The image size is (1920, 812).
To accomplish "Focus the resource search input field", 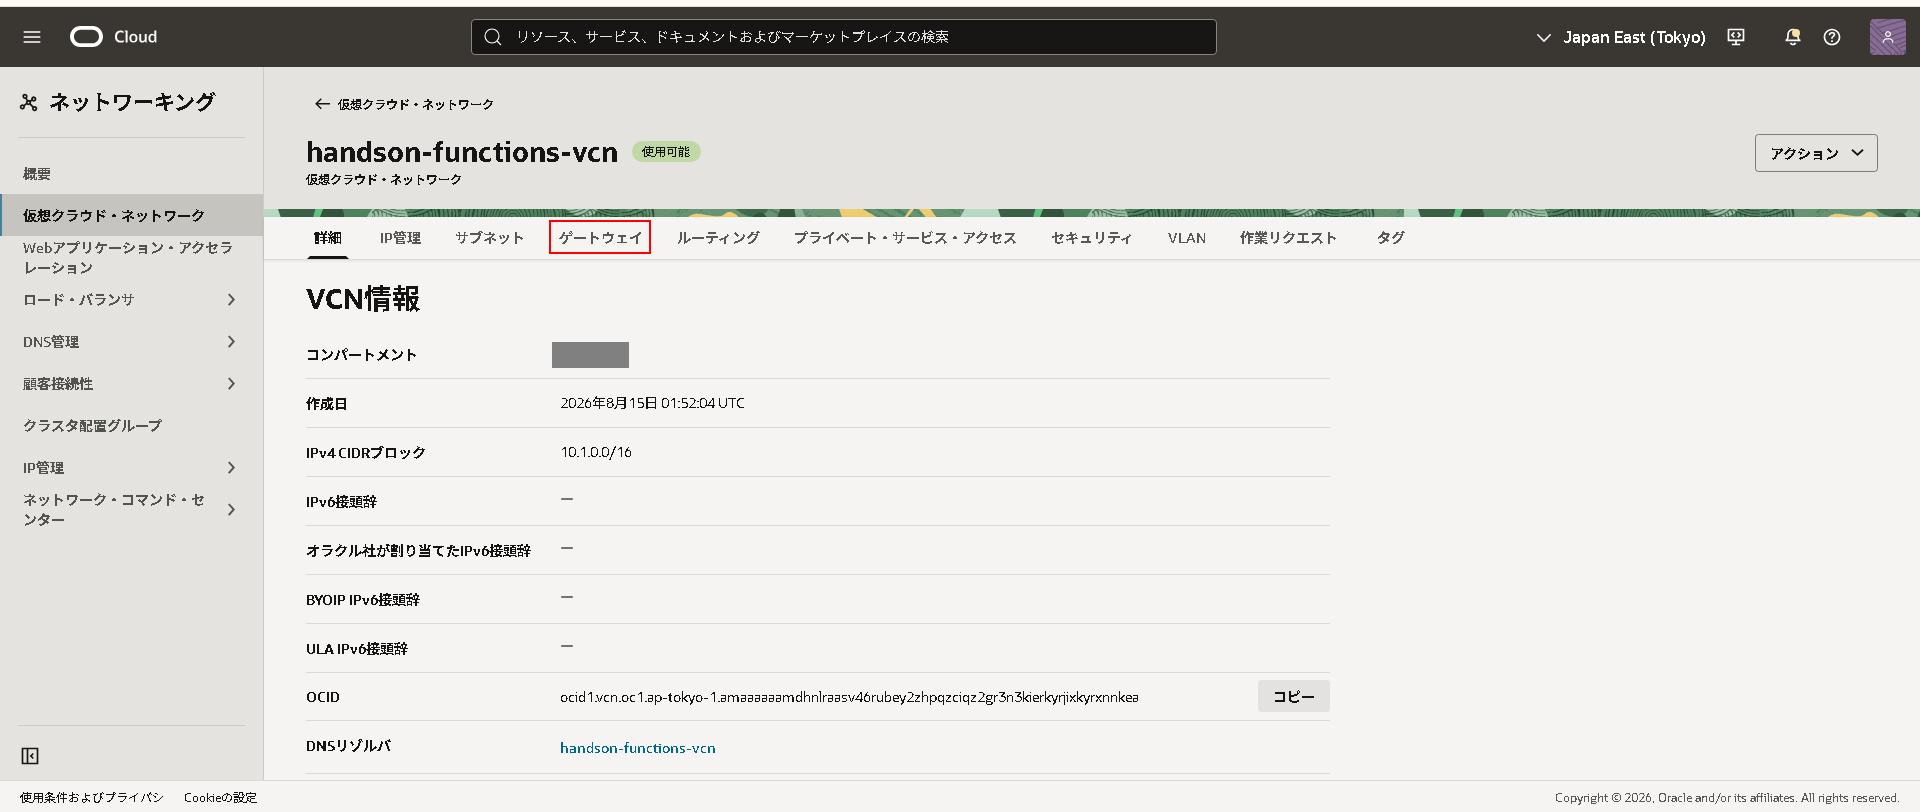I will point(844,37).
